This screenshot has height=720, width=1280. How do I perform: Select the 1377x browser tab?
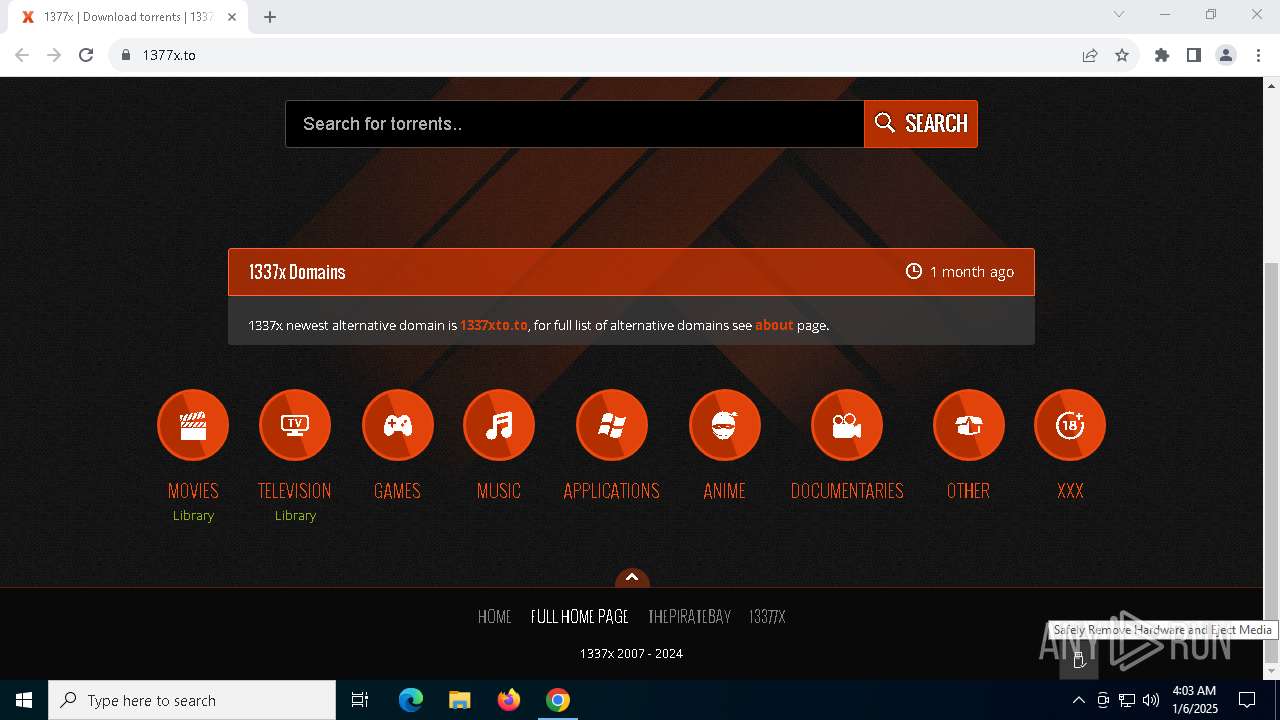point(128,17)
